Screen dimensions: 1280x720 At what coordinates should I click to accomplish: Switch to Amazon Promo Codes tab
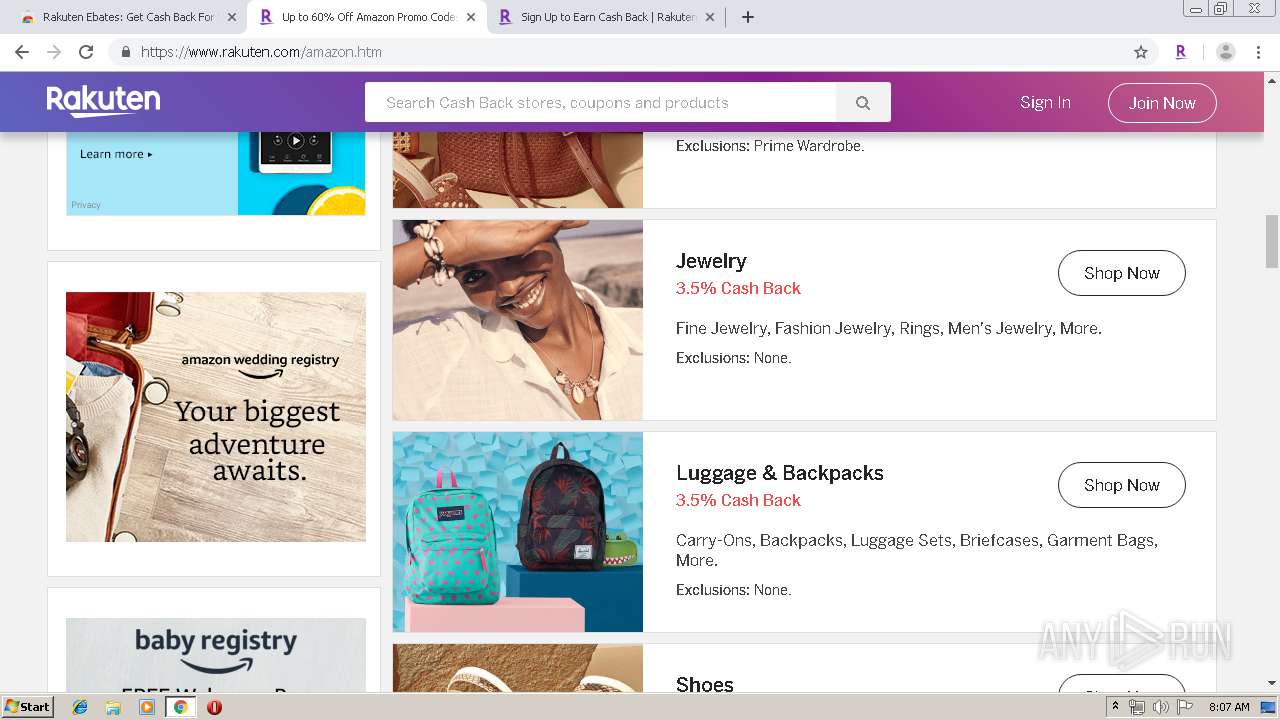point(366,17)
